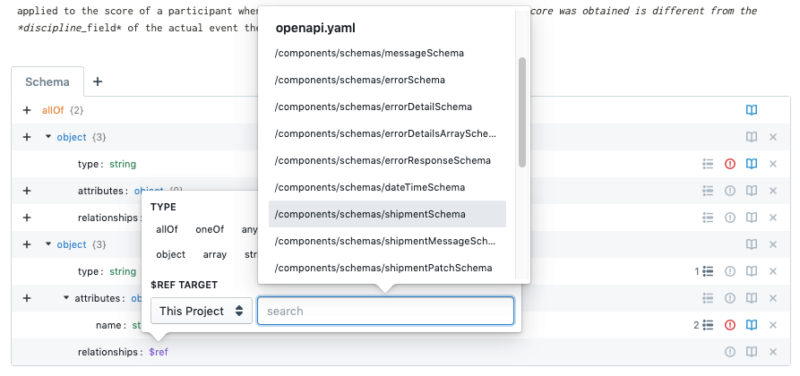This screenshot has height=376, width=800.
Task: Choose /components/schemas/errorDetailSchema
Action: [x=387, y=107]
